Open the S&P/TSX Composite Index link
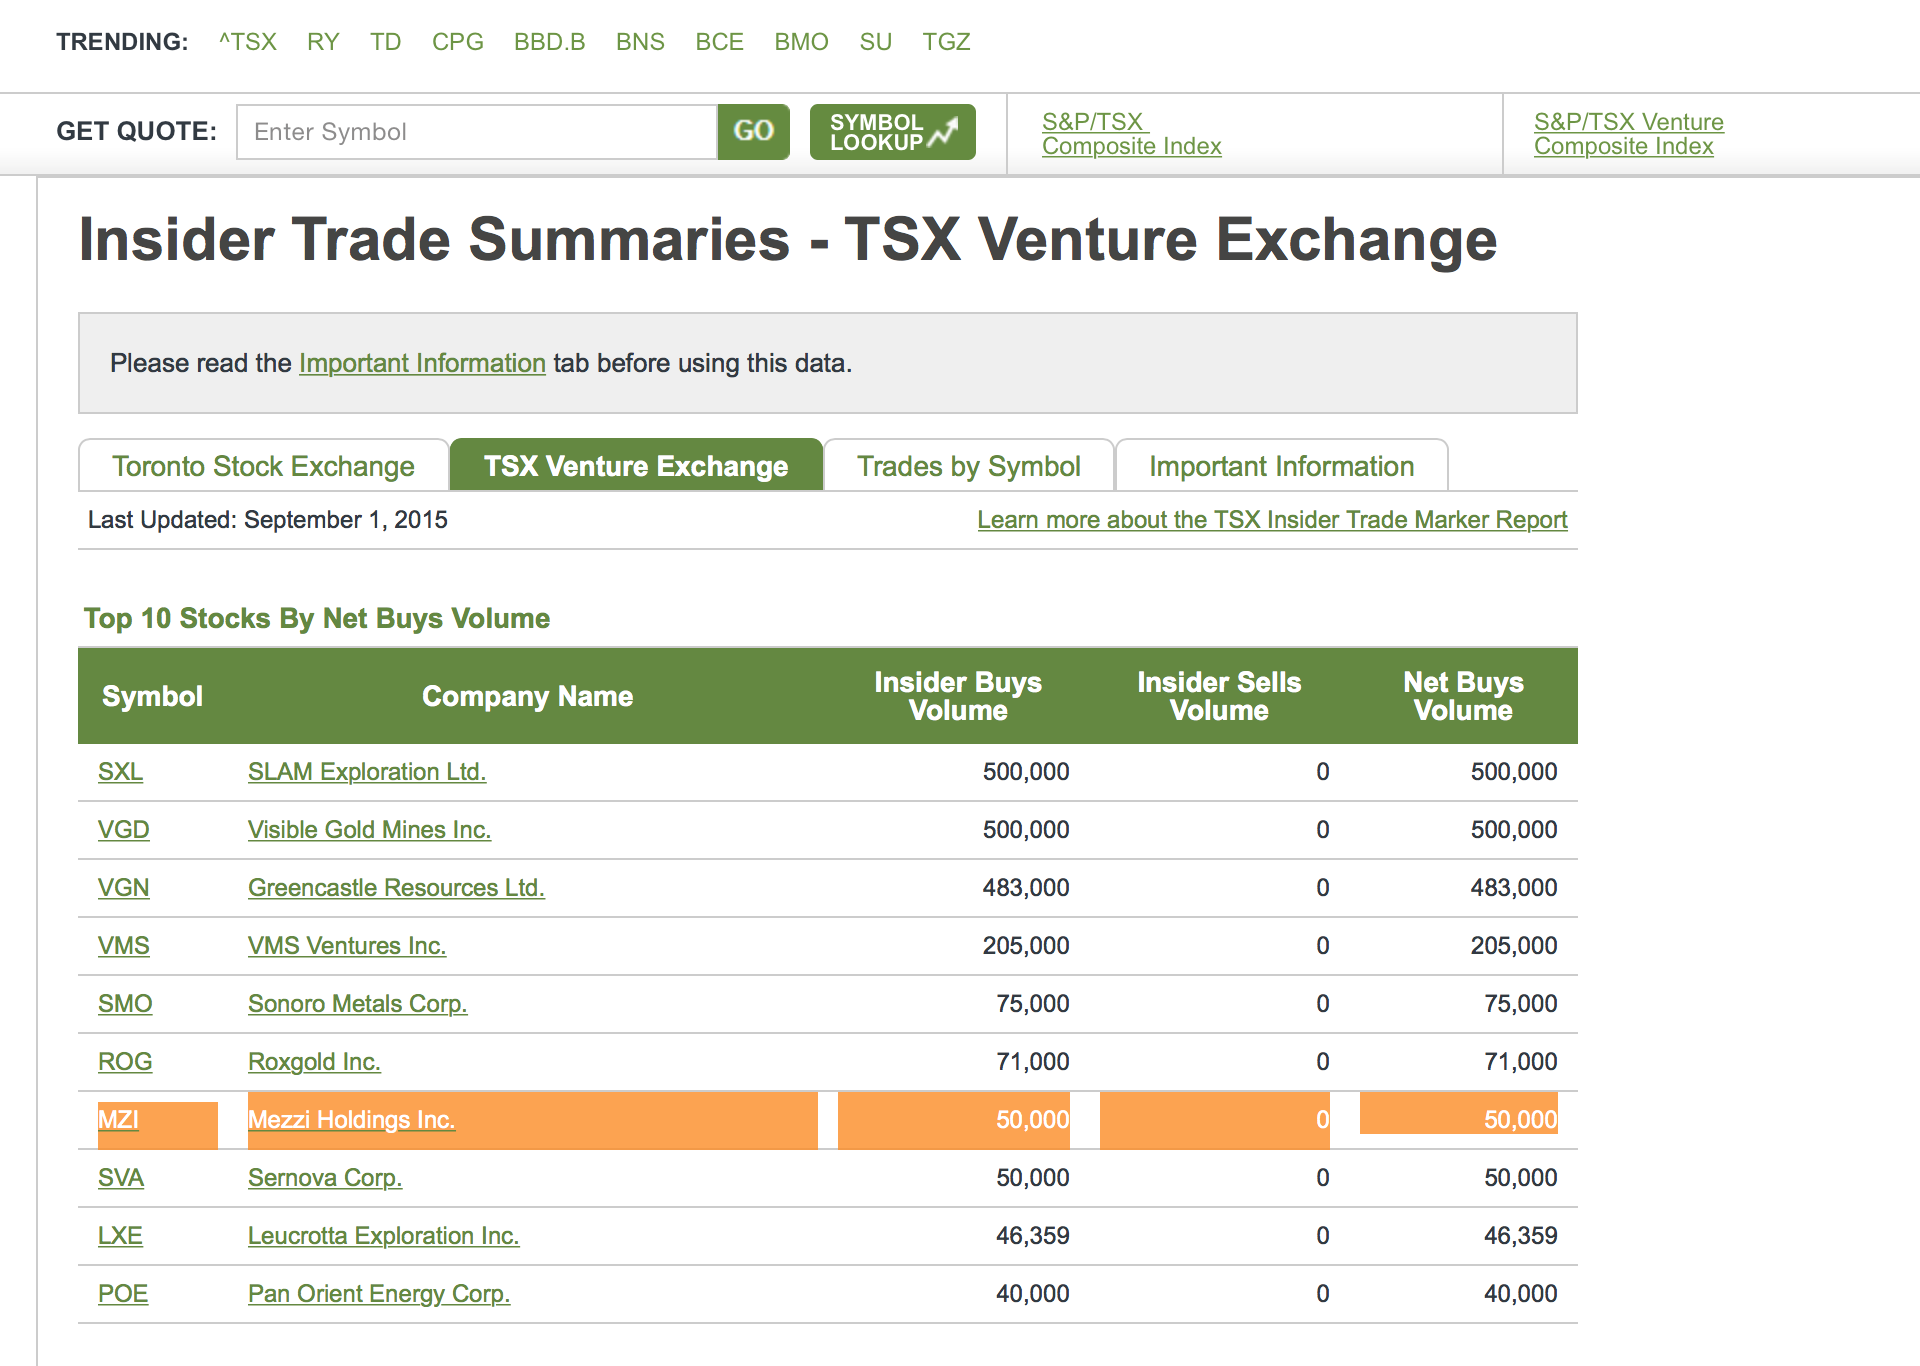This screenshot has height=1366, width=1920. point(1131,134)
